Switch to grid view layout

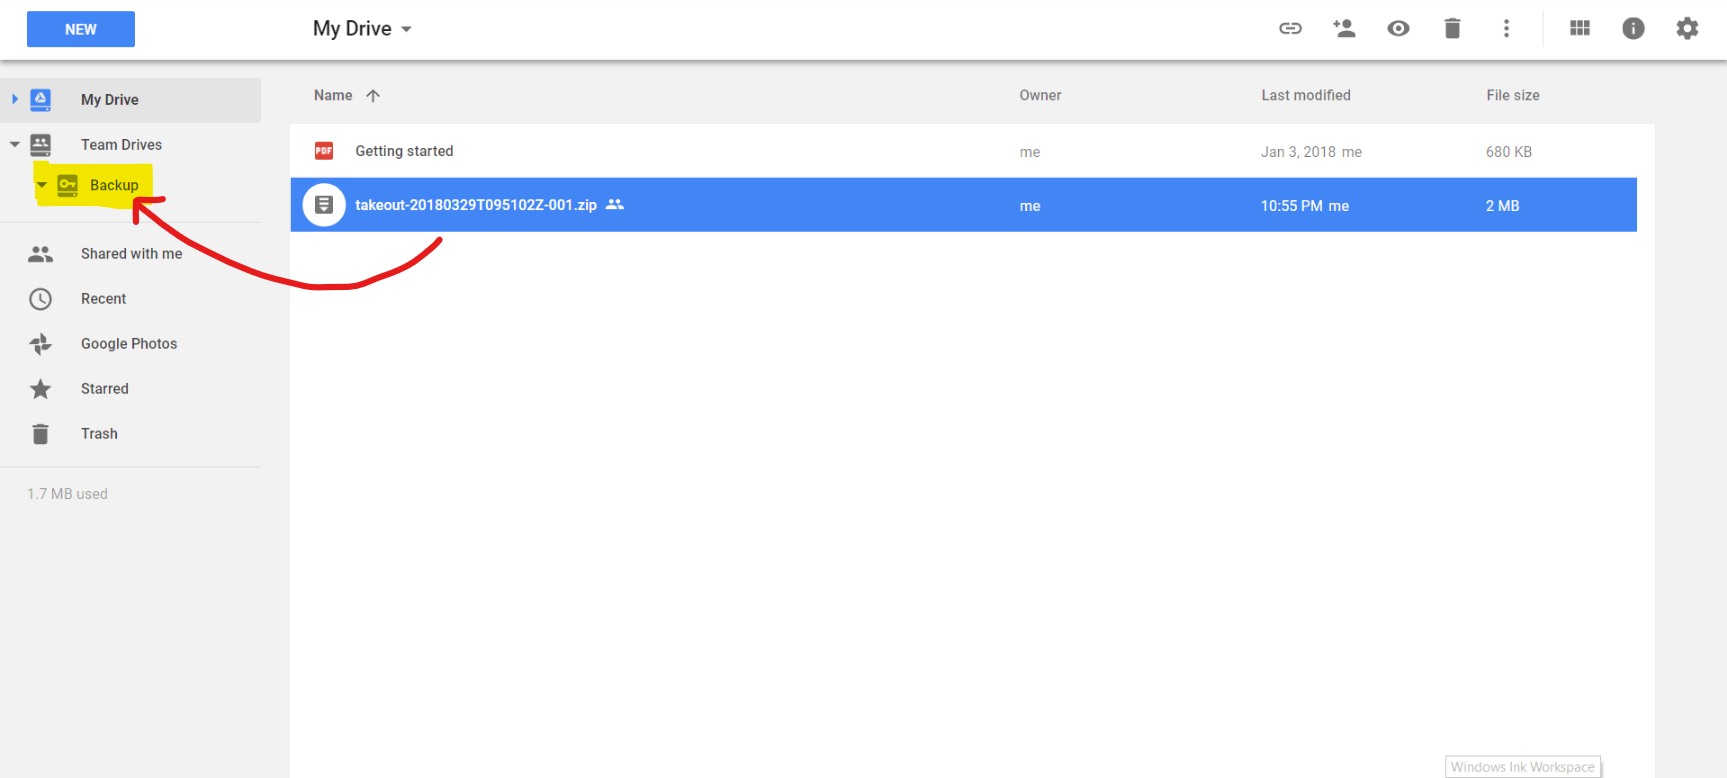pyautogui.click(x=1580, y=29)
